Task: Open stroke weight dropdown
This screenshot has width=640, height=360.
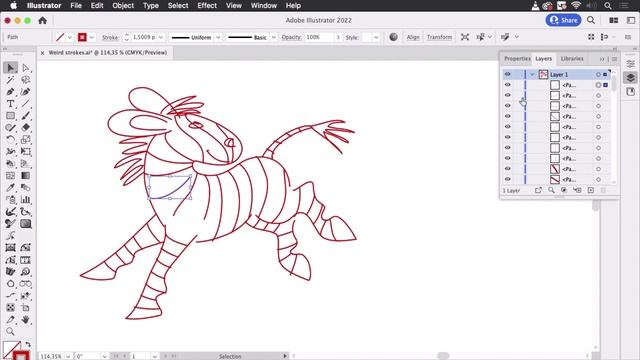Action: (161, 37)
